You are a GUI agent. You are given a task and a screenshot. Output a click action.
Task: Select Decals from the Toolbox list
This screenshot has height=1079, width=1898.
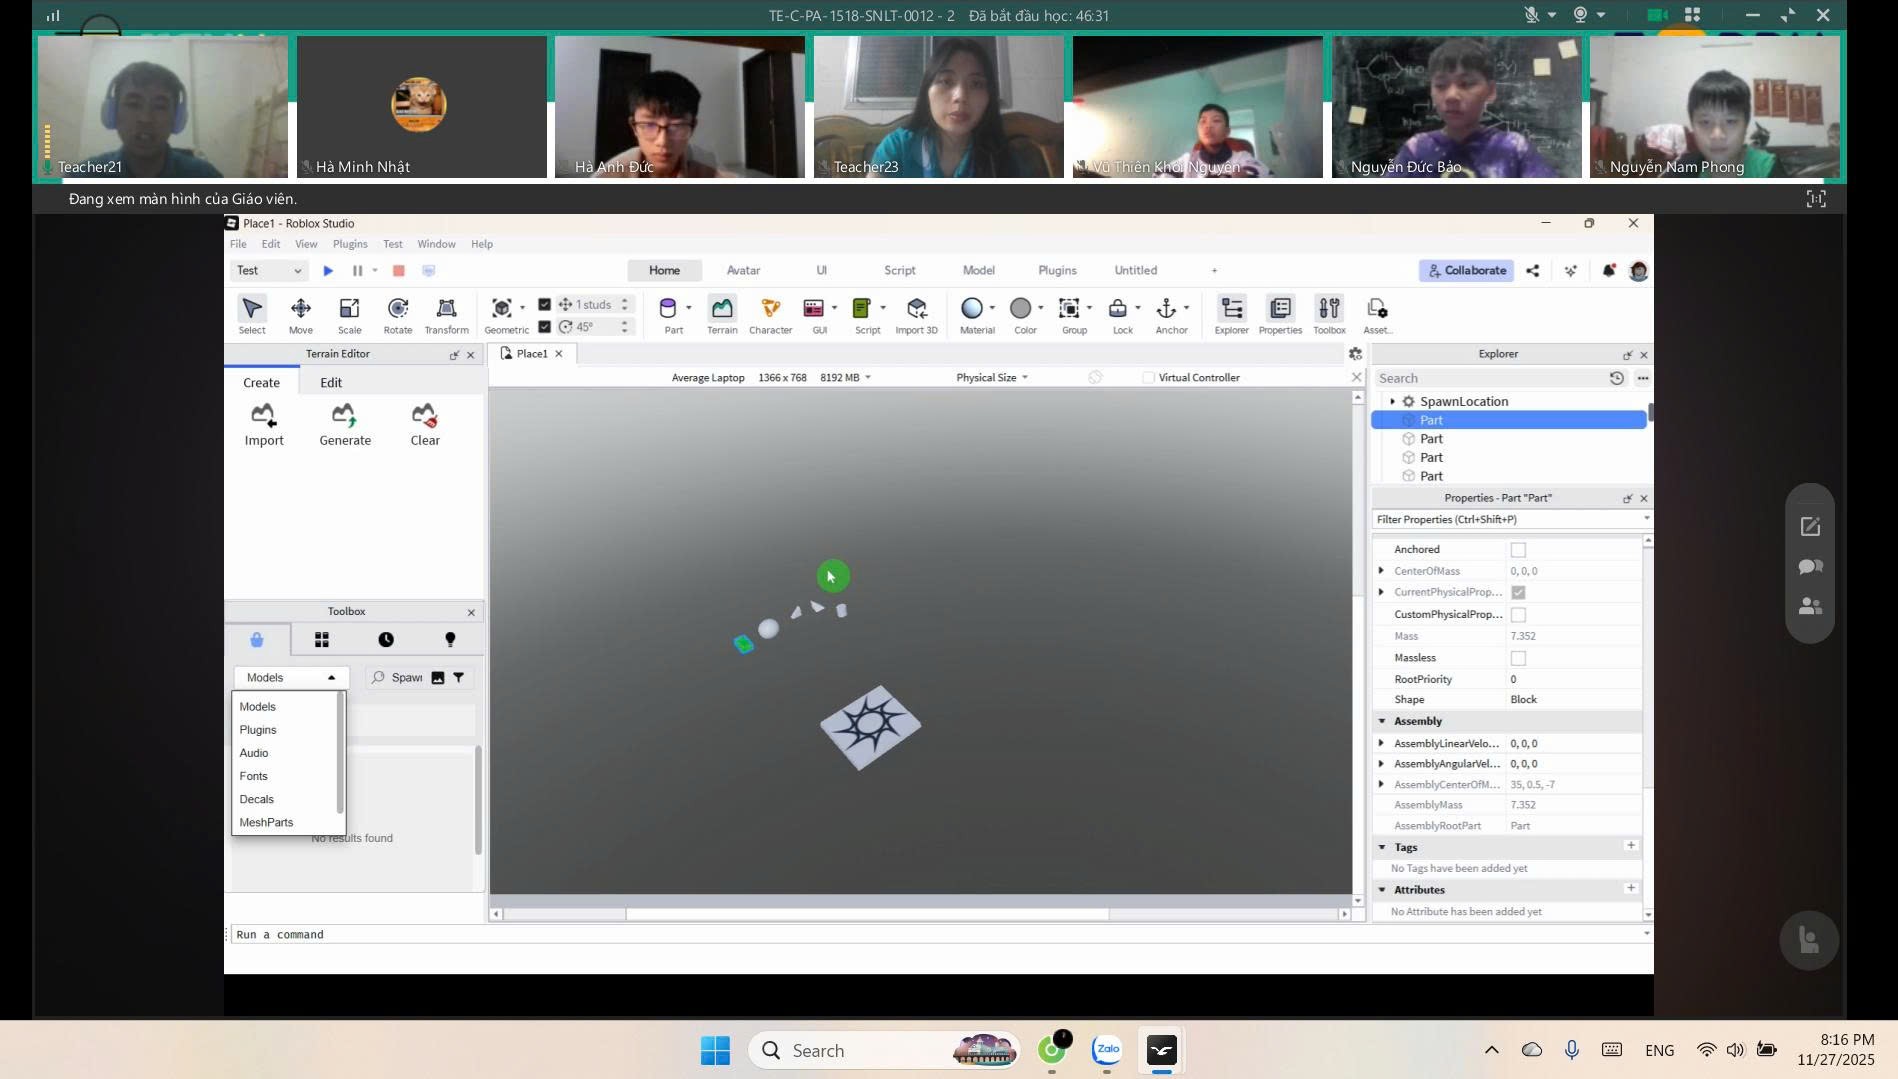click(x=257, y=799)
